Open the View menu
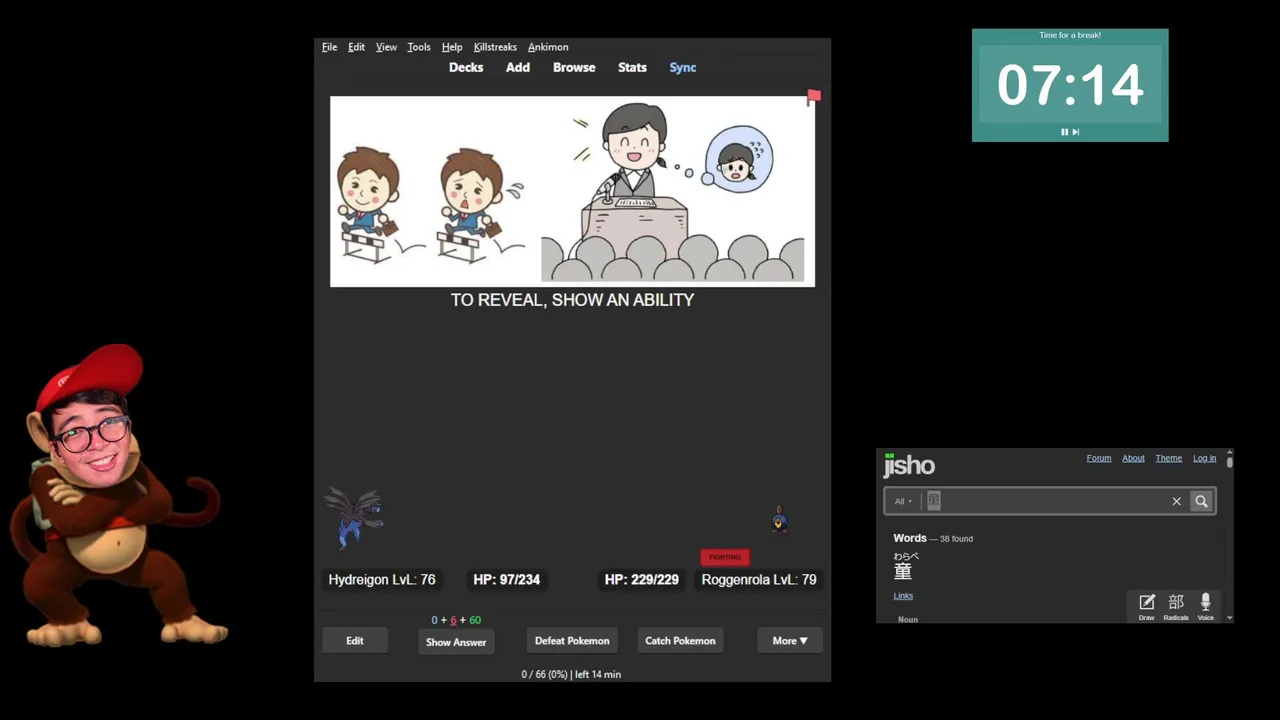The width and height of the screenshot is (1280, 720). click(x=386, y=47)
